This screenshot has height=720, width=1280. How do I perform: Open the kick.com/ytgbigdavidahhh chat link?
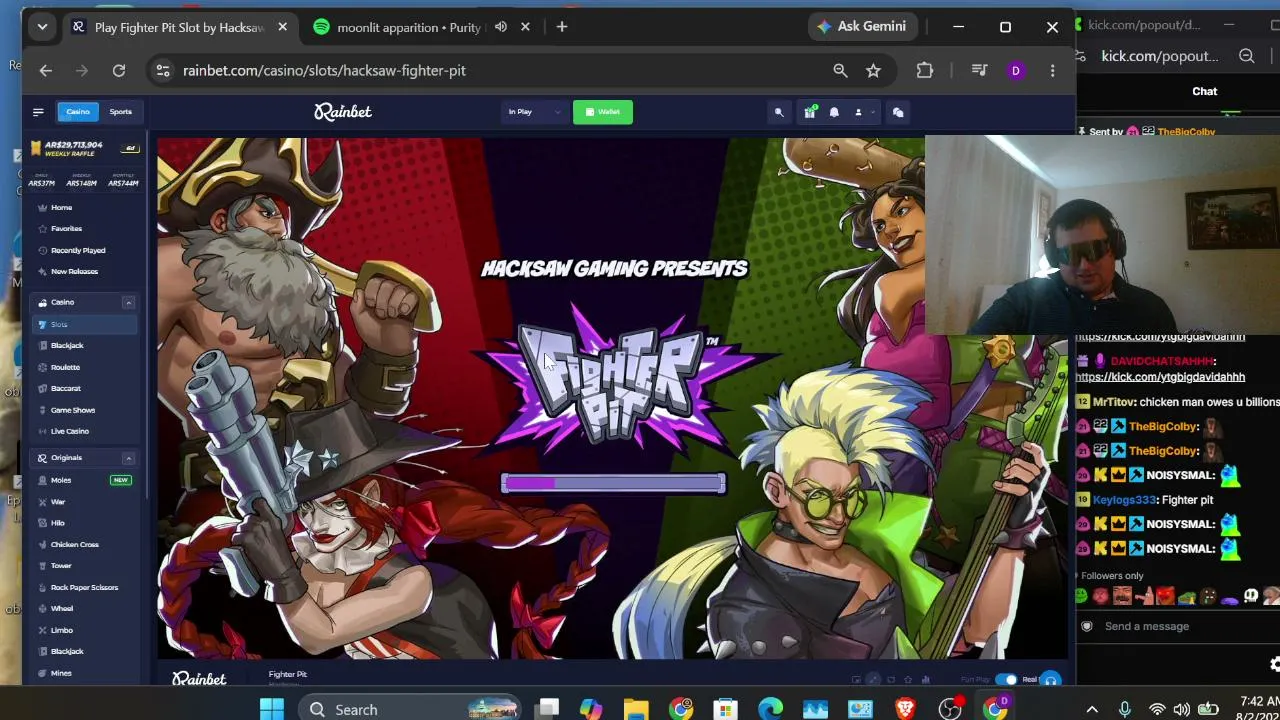point(1160,377)
